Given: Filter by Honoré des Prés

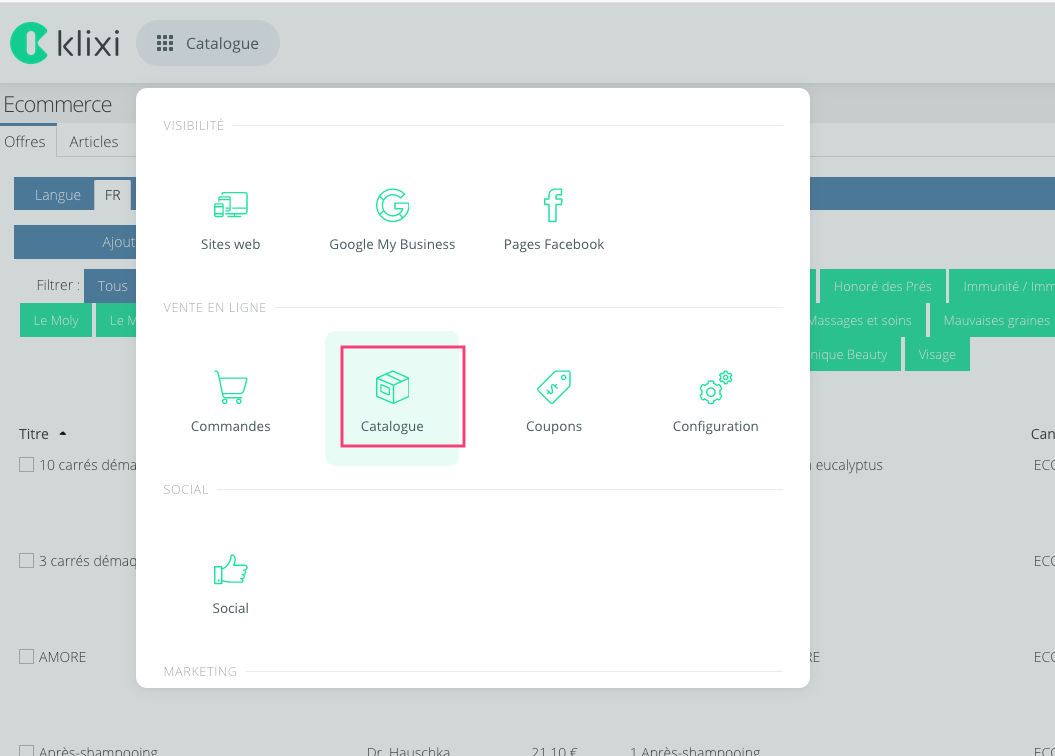Looking at the screenshot, I should pyautogui.click(x=882, y=286).
